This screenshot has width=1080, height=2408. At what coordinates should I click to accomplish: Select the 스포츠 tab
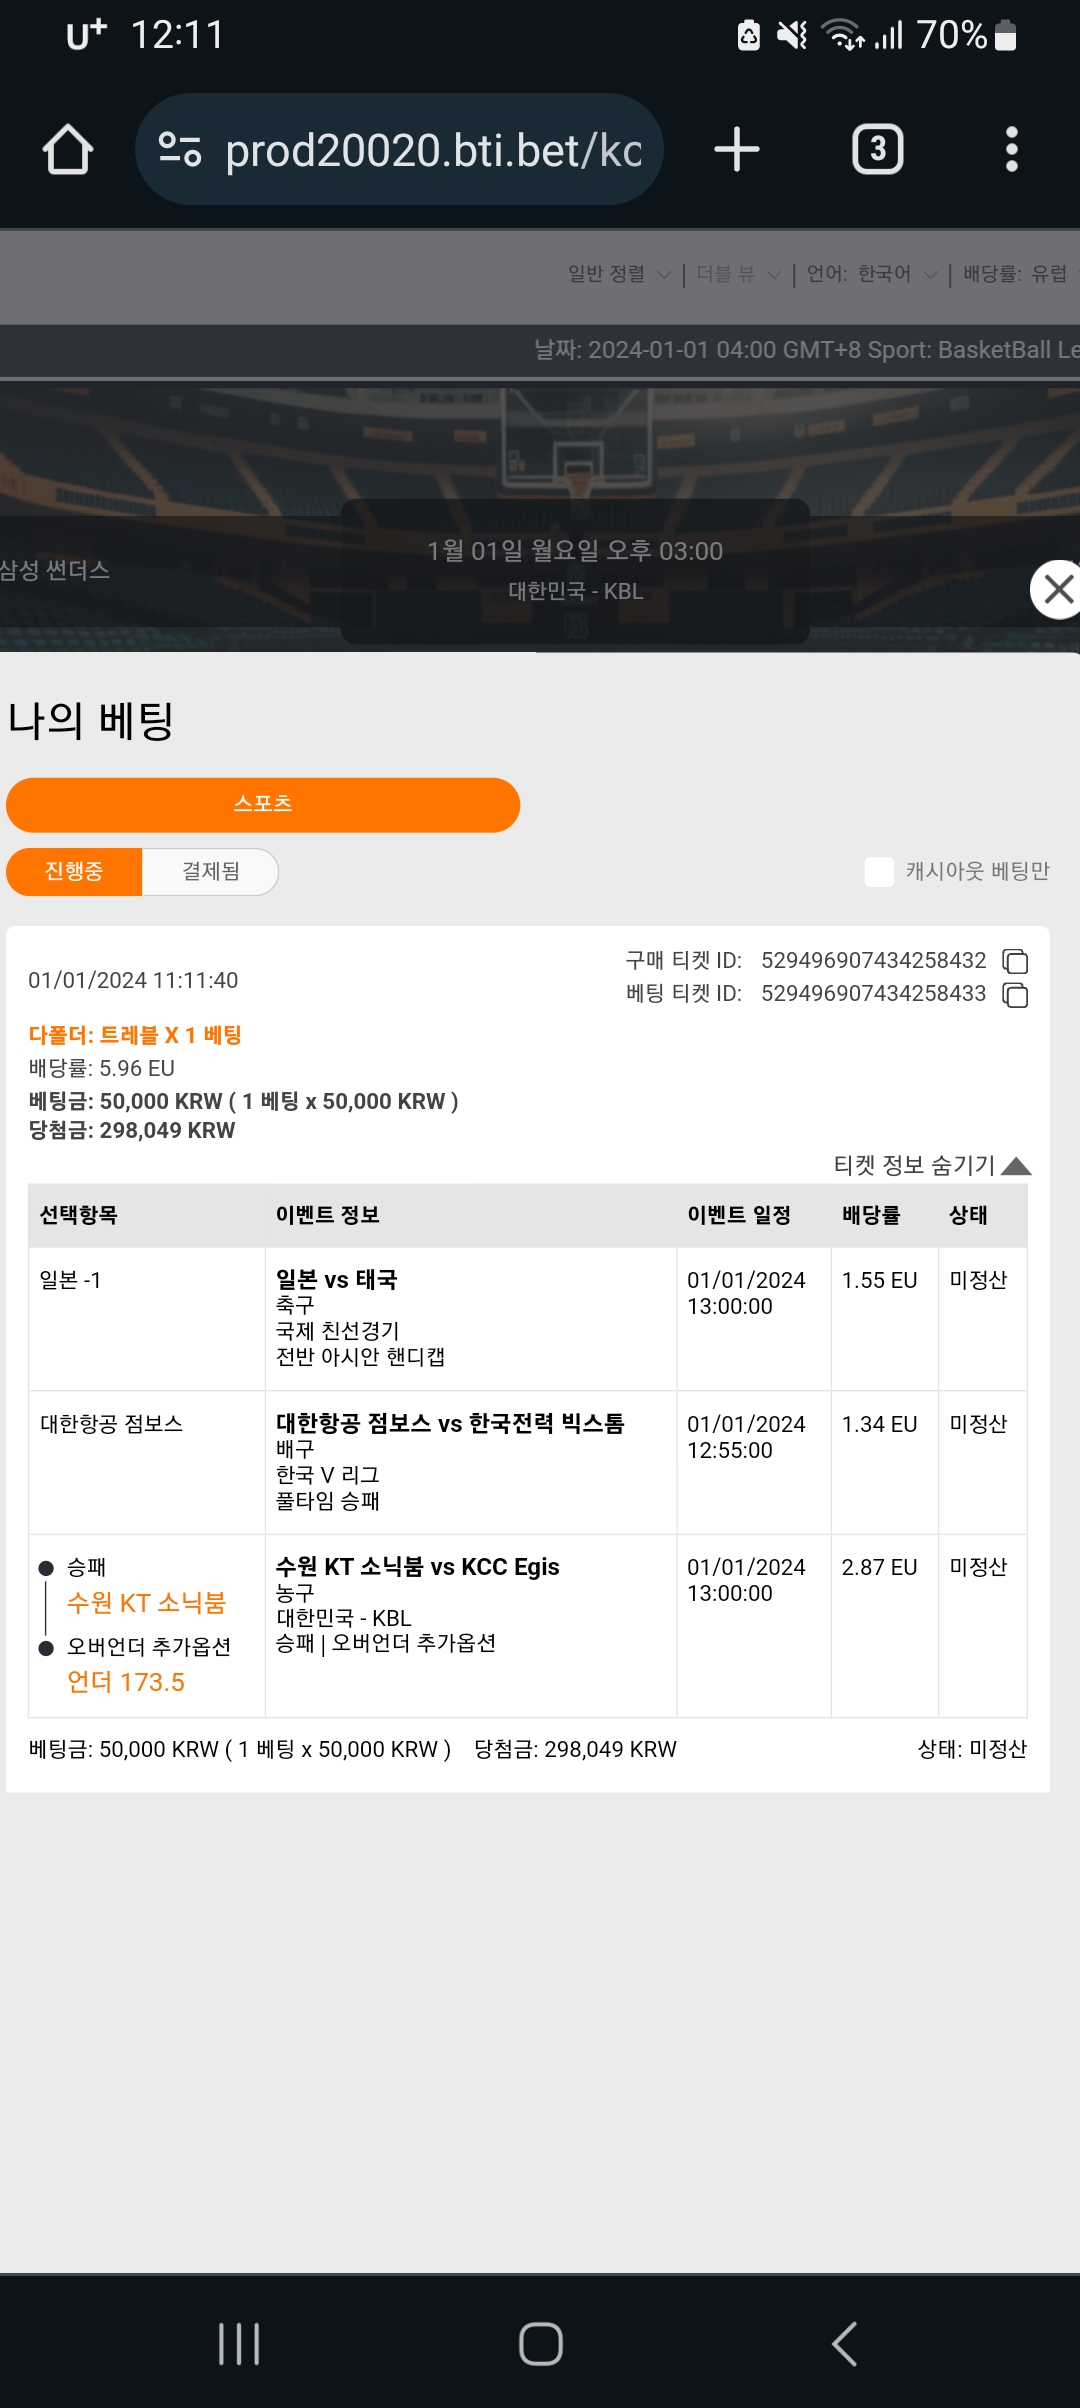263,804
